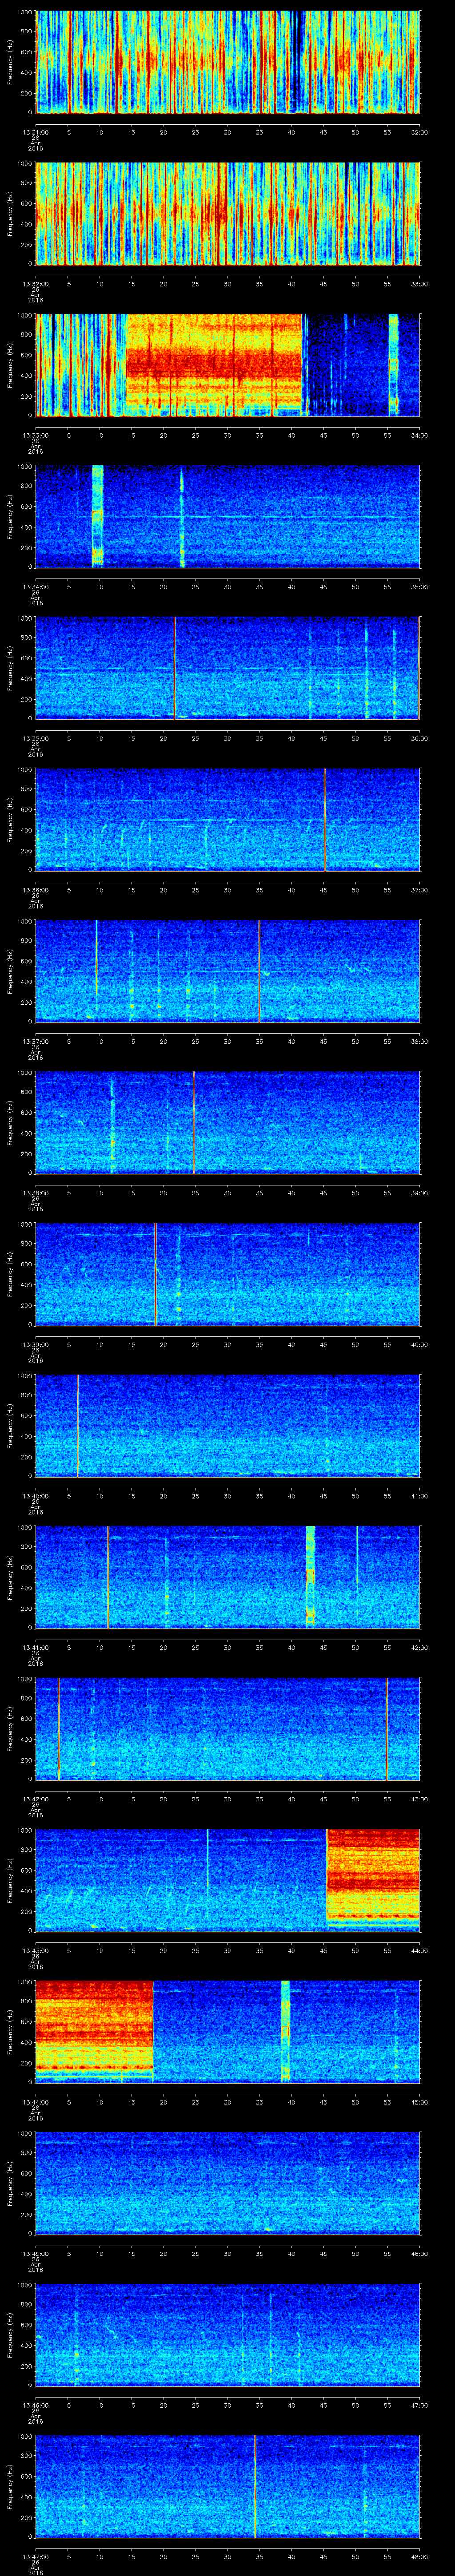
Task: Open the spectrogram panel starting at 13:41:00
Action: [x=228, y=1577]
